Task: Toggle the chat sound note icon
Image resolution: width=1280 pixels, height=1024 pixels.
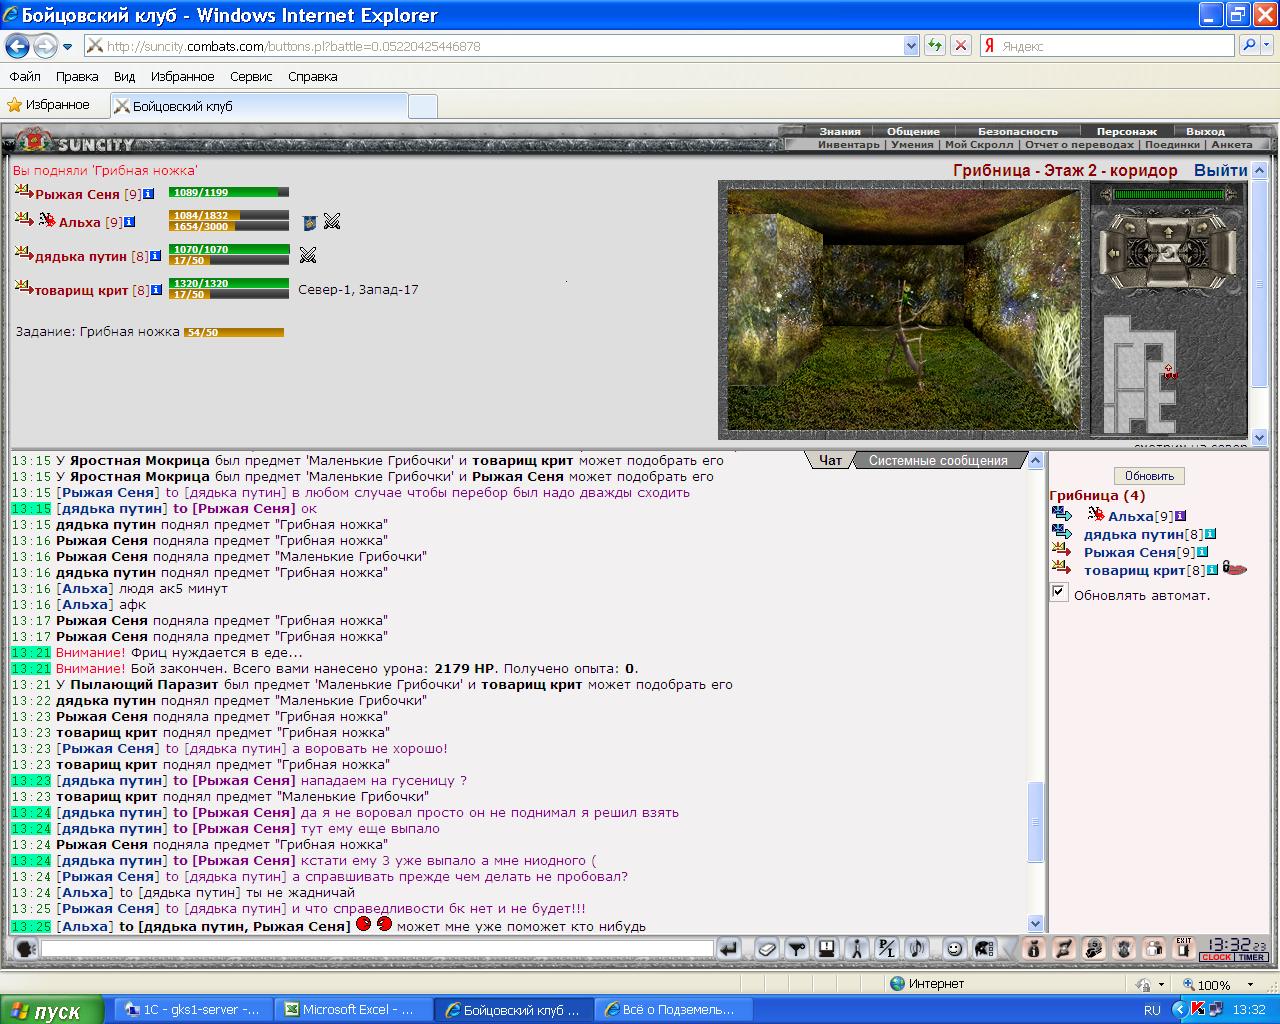Action: point(917,949)
